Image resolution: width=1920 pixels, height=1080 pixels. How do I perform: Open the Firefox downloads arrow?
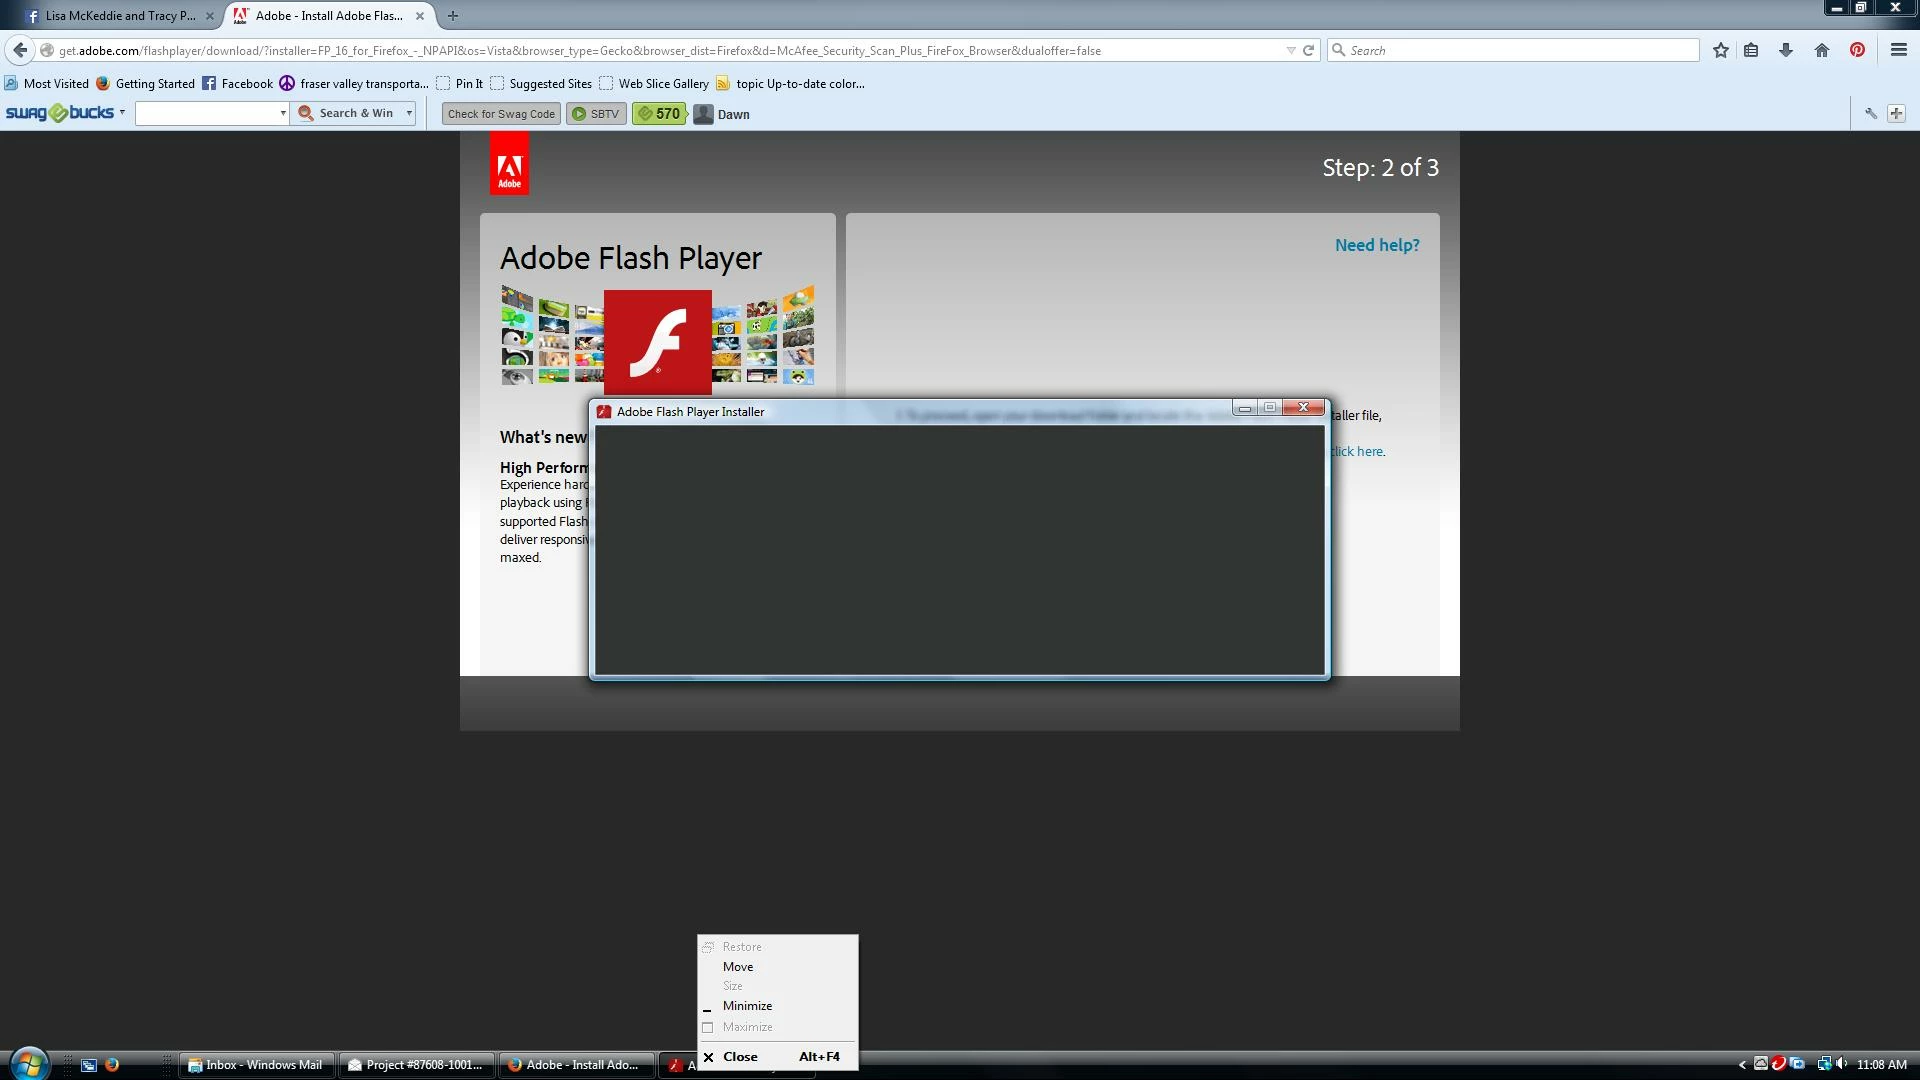pos(1786,50)
